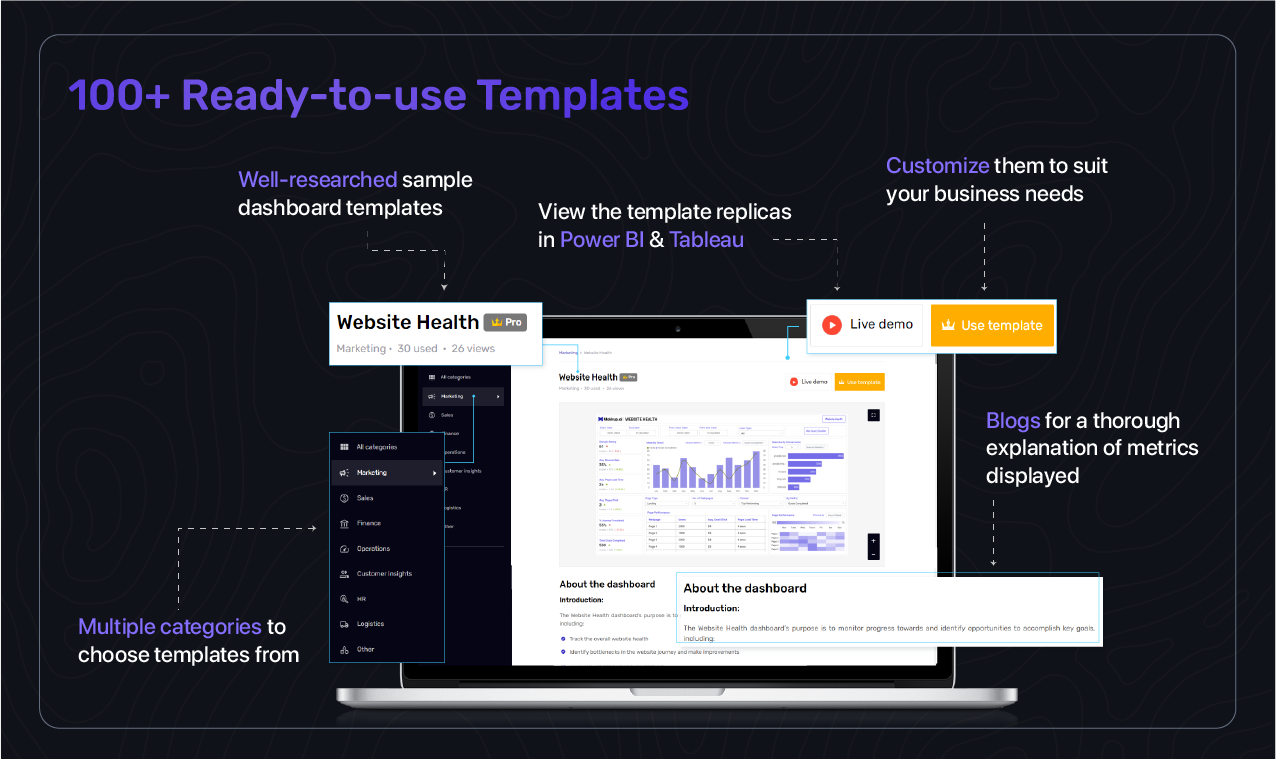
Task: Click the HR search-person icon
Action: (x=344, y=599)
